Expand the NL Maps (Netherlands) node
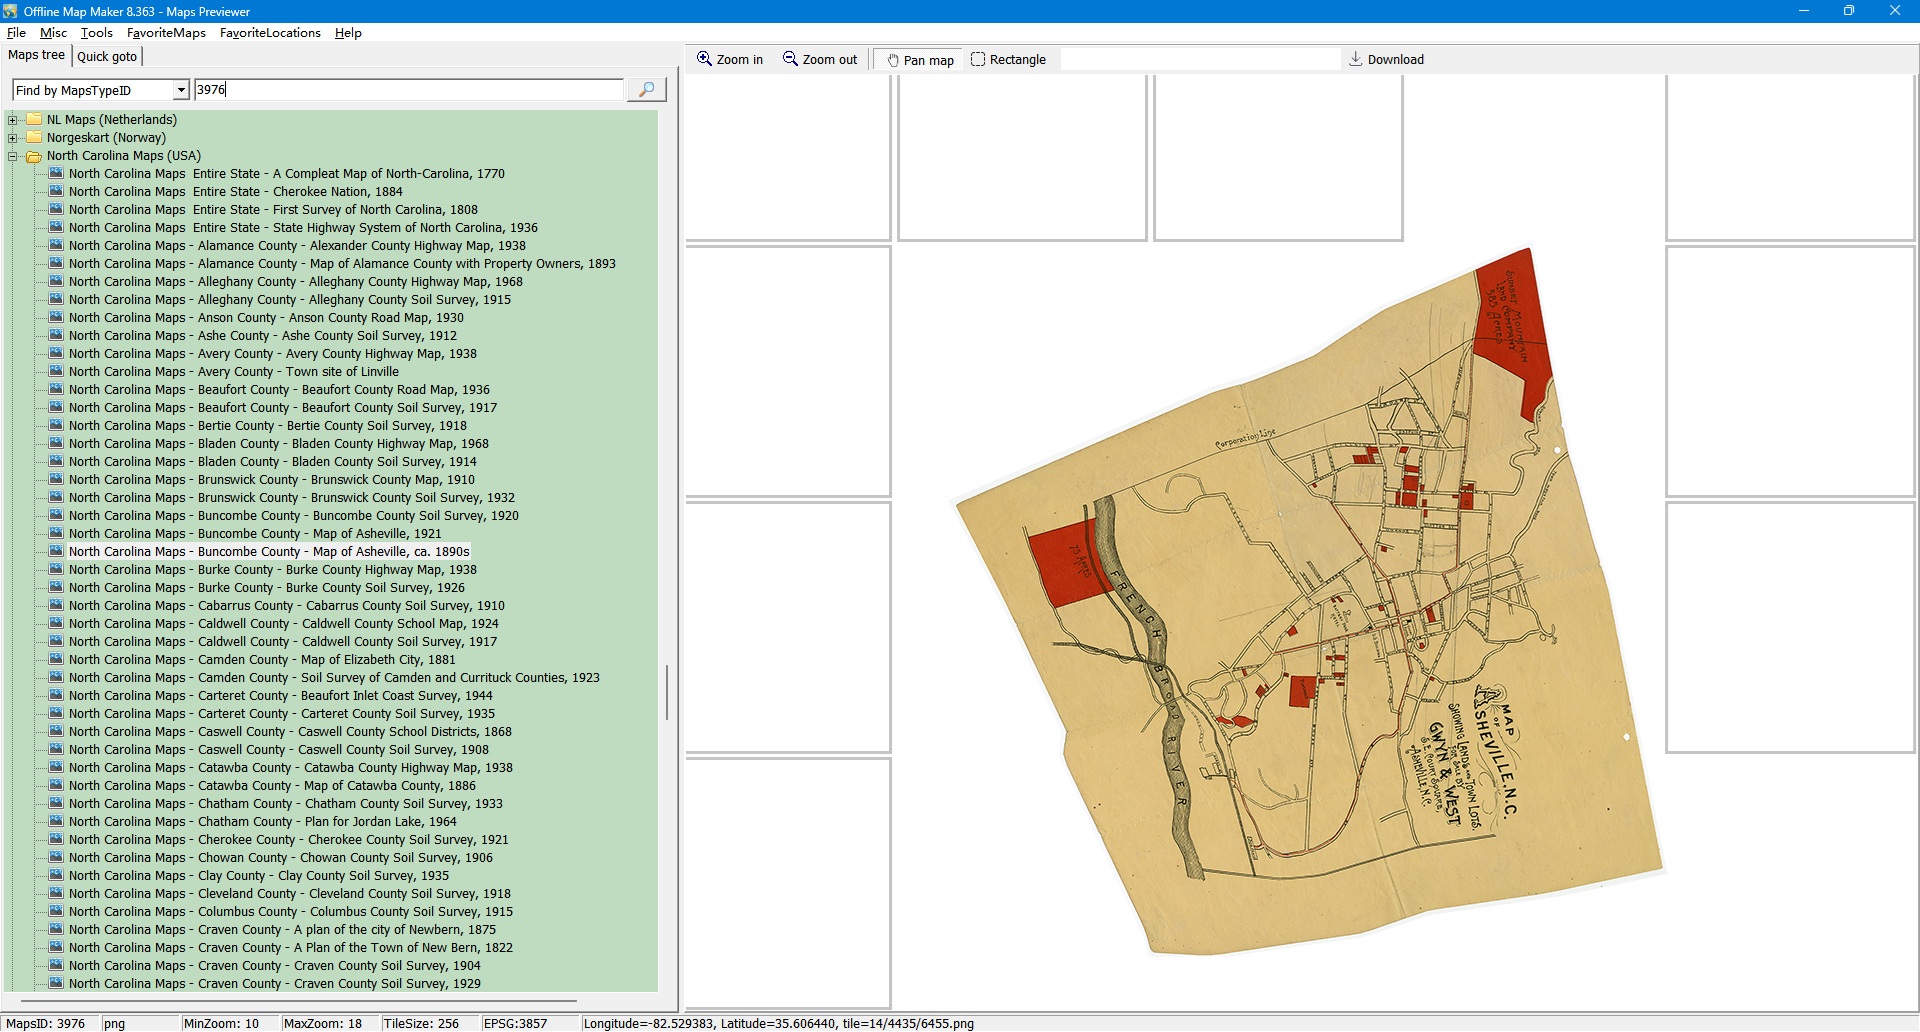Image resolution: width=1920 pixels, height=1032 pixels. click(13, 120)
